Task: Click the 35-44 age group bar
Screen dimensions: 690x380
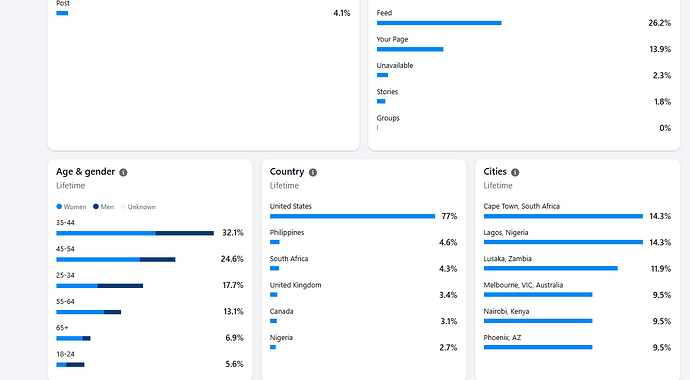Action: (x=135, y=233)
